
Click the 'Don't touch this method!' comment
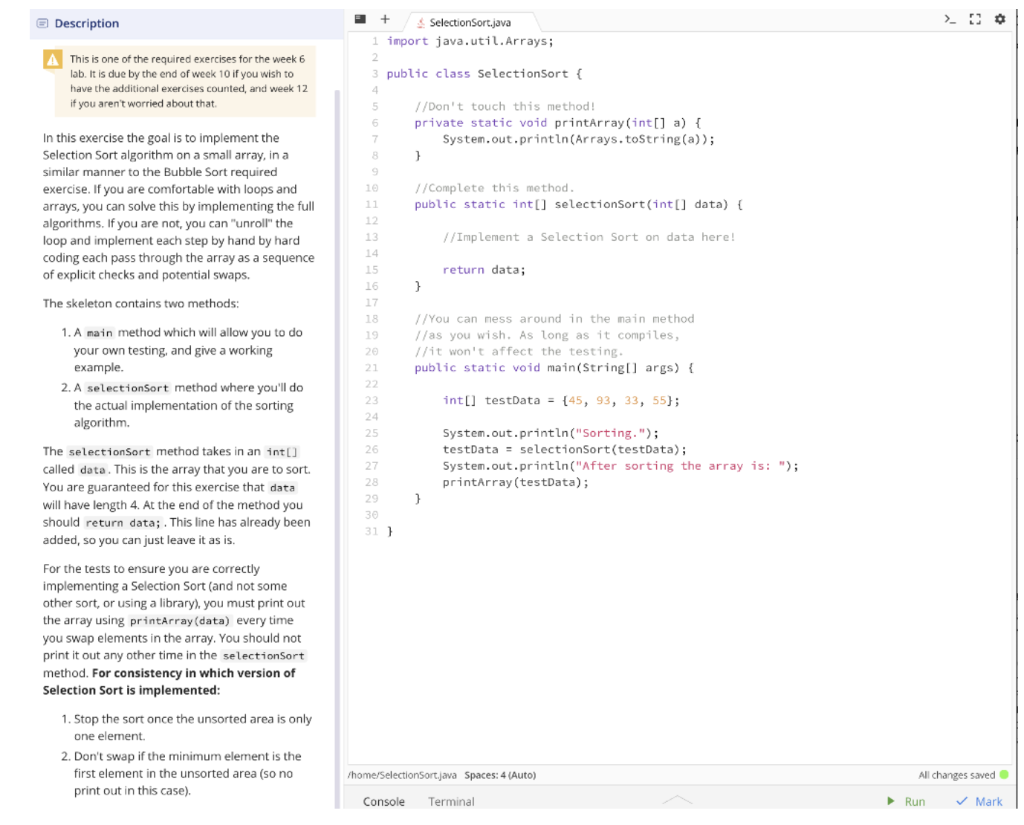(x=505, y=106)
